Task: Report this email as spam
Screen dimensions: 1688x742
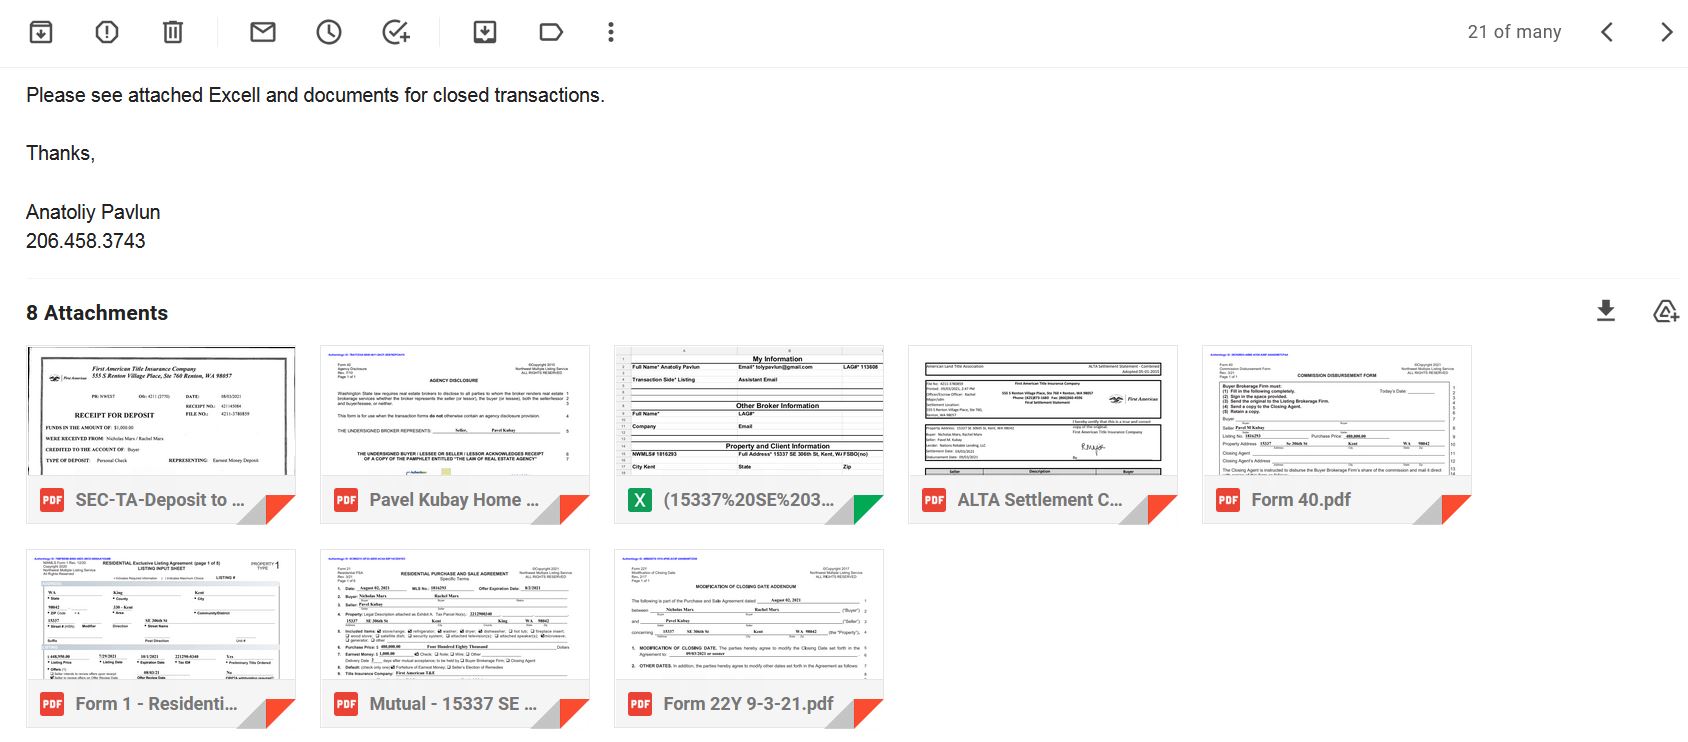Action: (107, 32)
